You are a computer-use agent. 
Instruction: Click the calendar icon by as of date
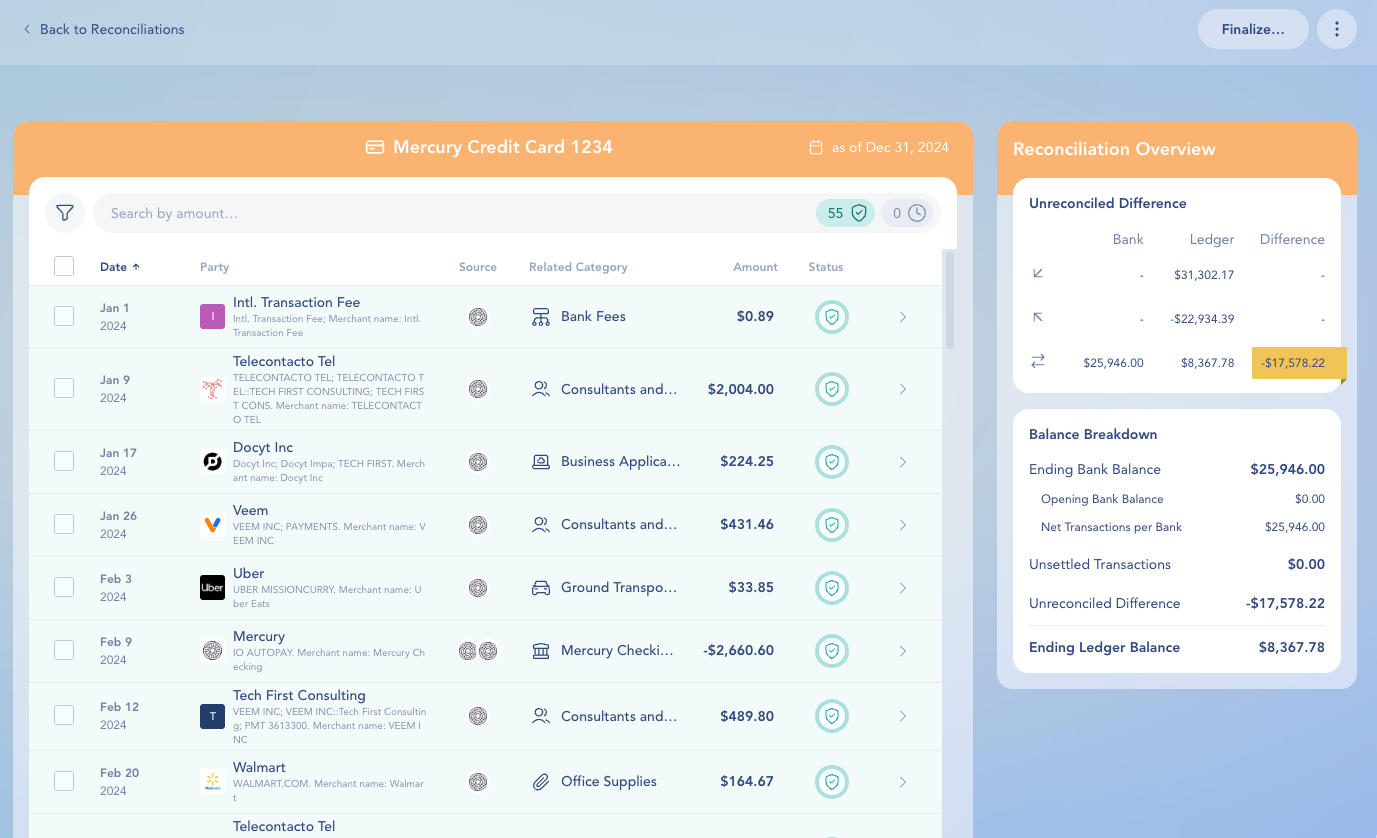[816, 147]
